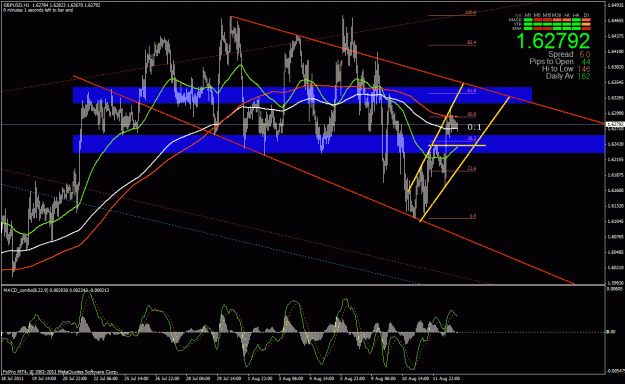Click the EMA indicator cell for M15

[x=547, y=28]
